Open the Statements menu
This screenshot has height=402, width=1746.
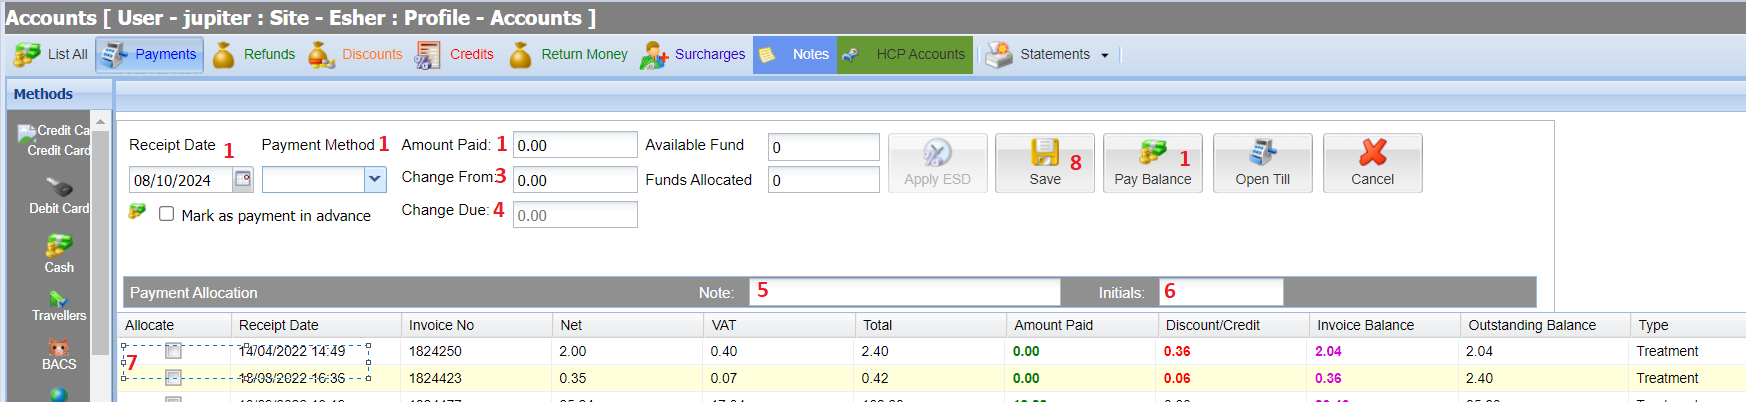[x=1047, y=55]
